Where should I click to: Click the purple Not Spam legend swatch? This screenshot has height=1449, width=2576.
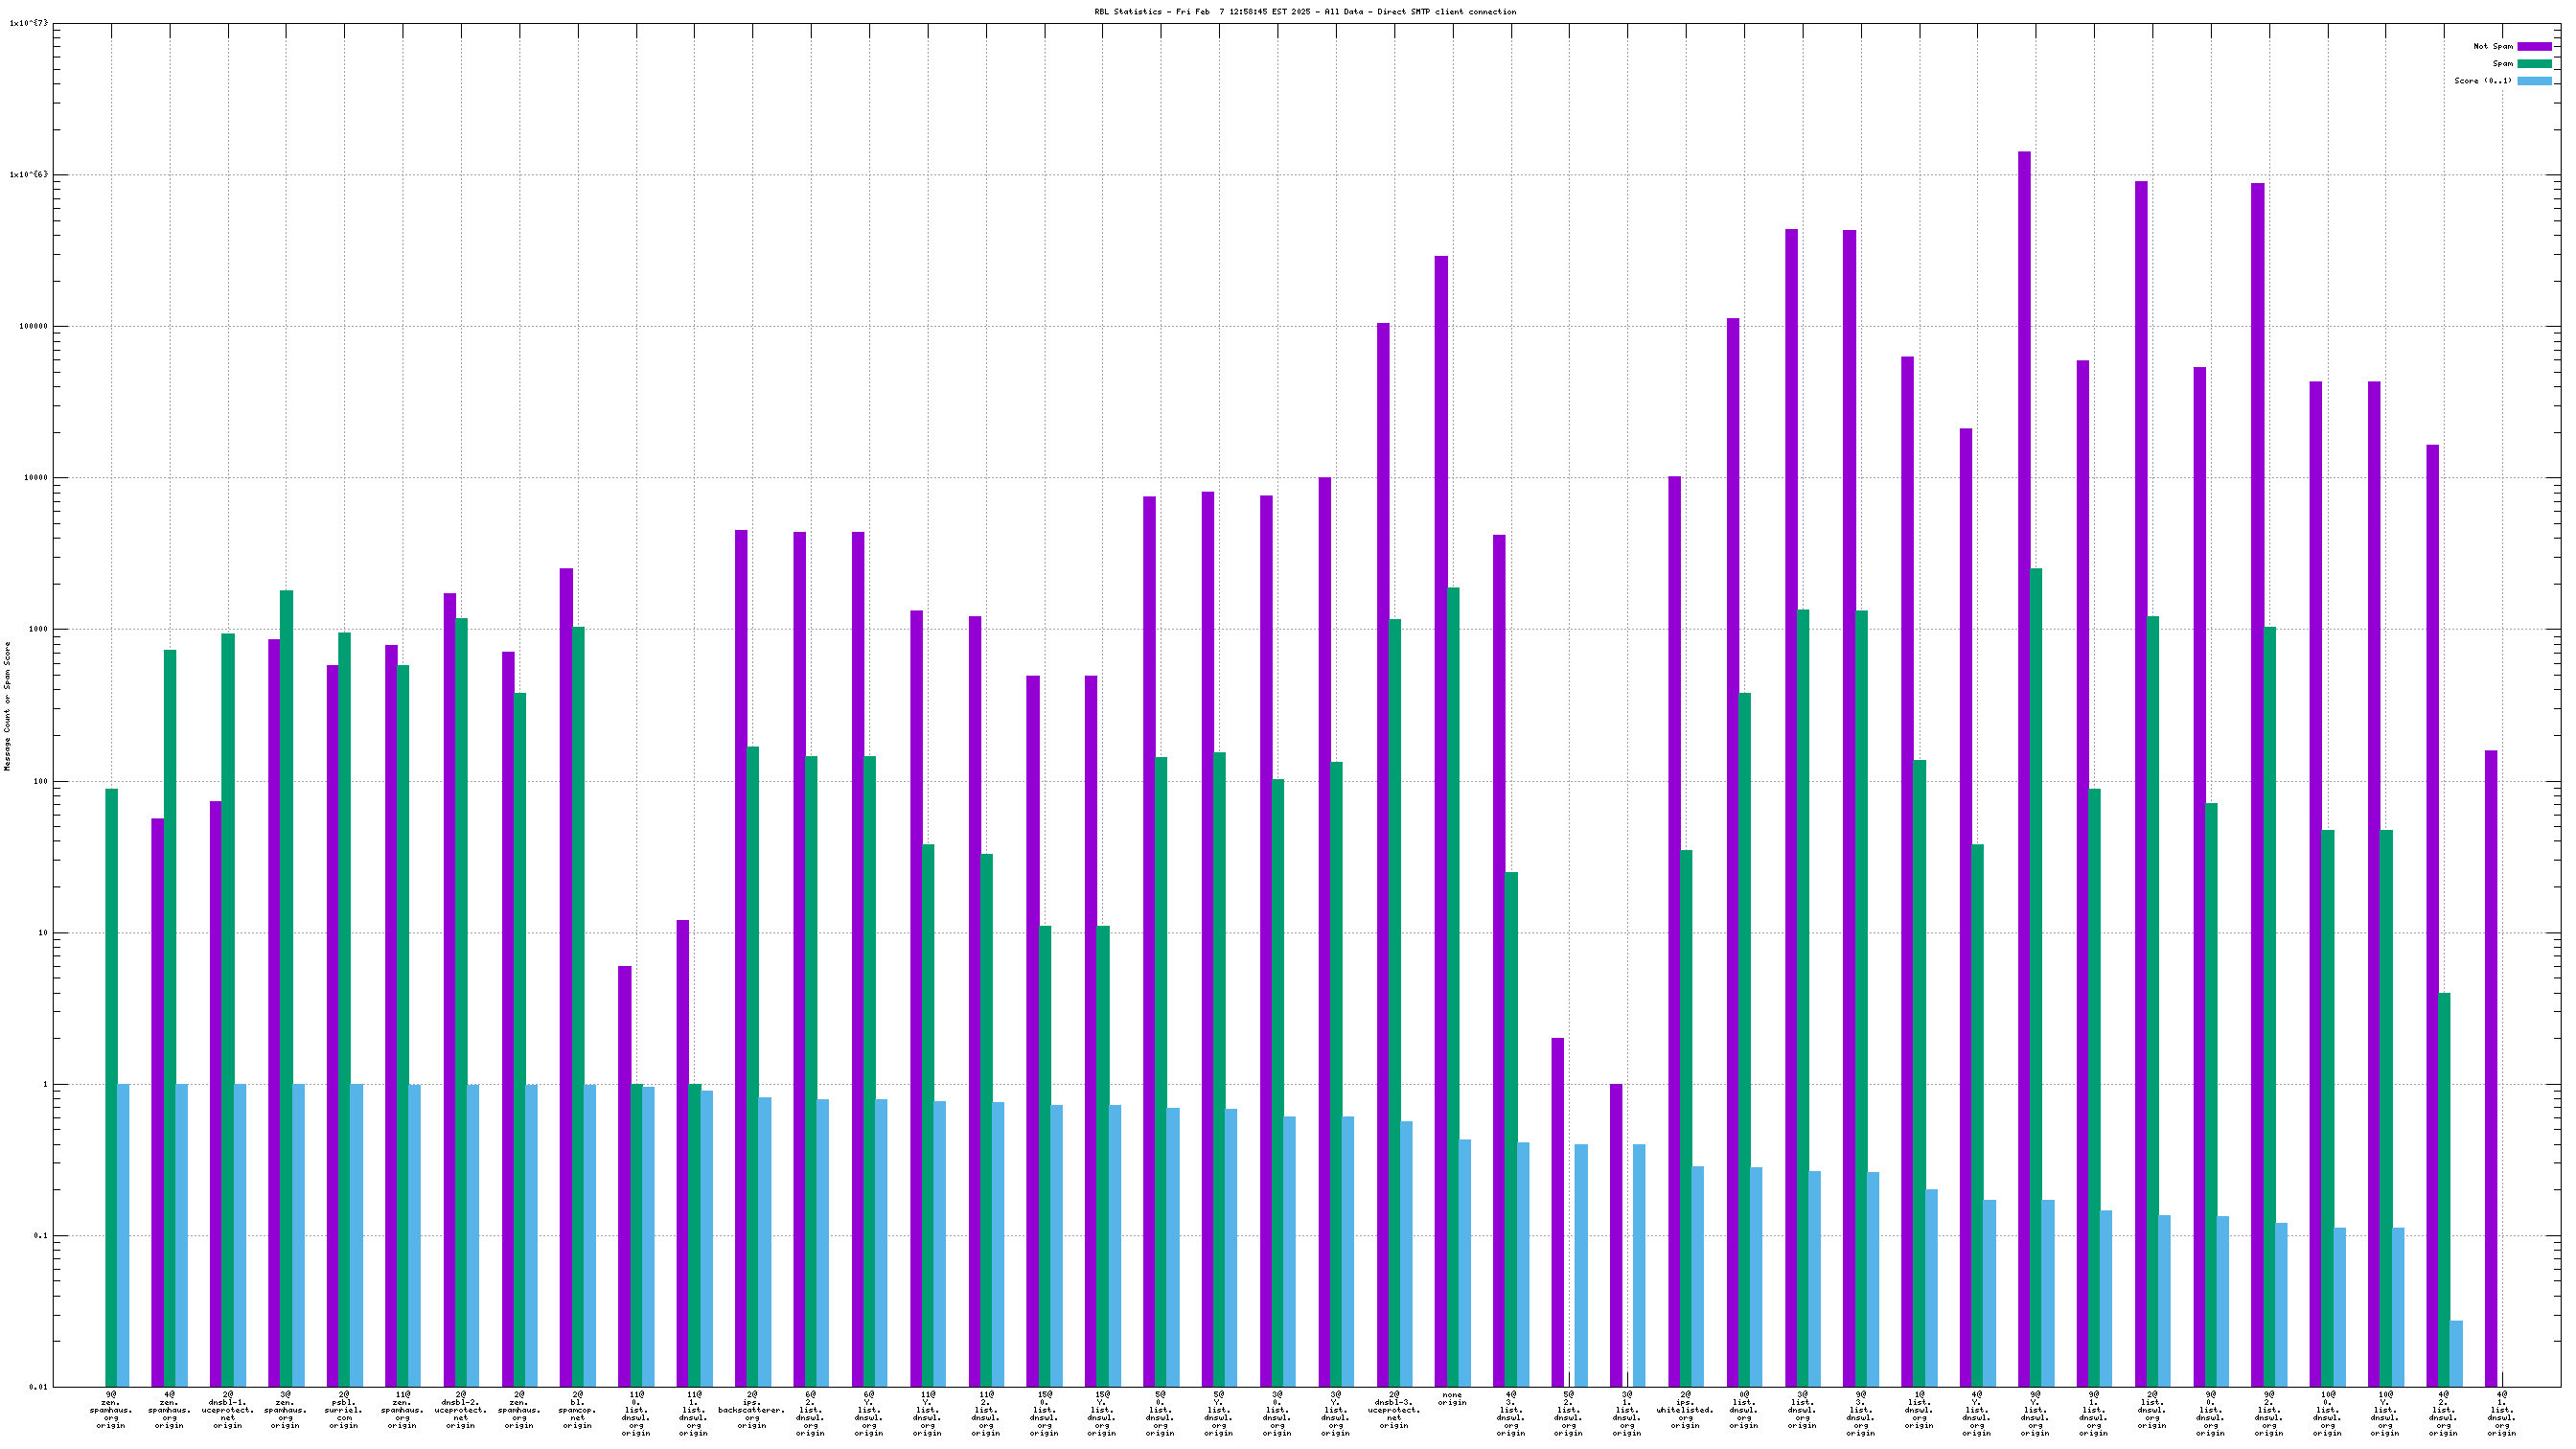pyautogui.click(x=2534, y=46)
